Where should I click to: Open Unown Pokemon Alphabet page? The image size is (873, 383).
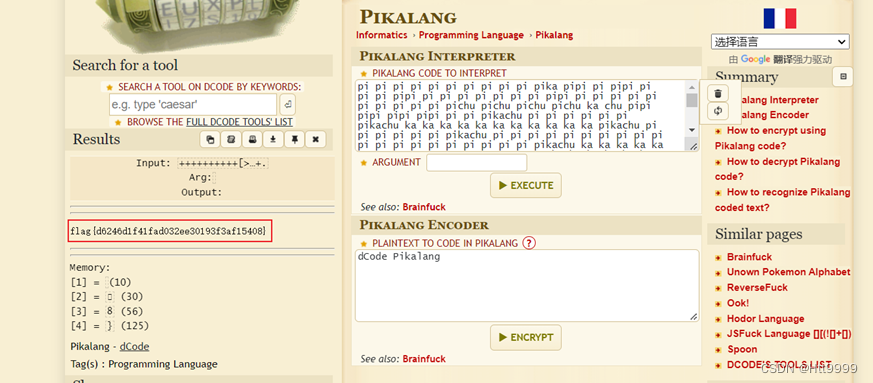pyautogui.click(x=788, y=272)
